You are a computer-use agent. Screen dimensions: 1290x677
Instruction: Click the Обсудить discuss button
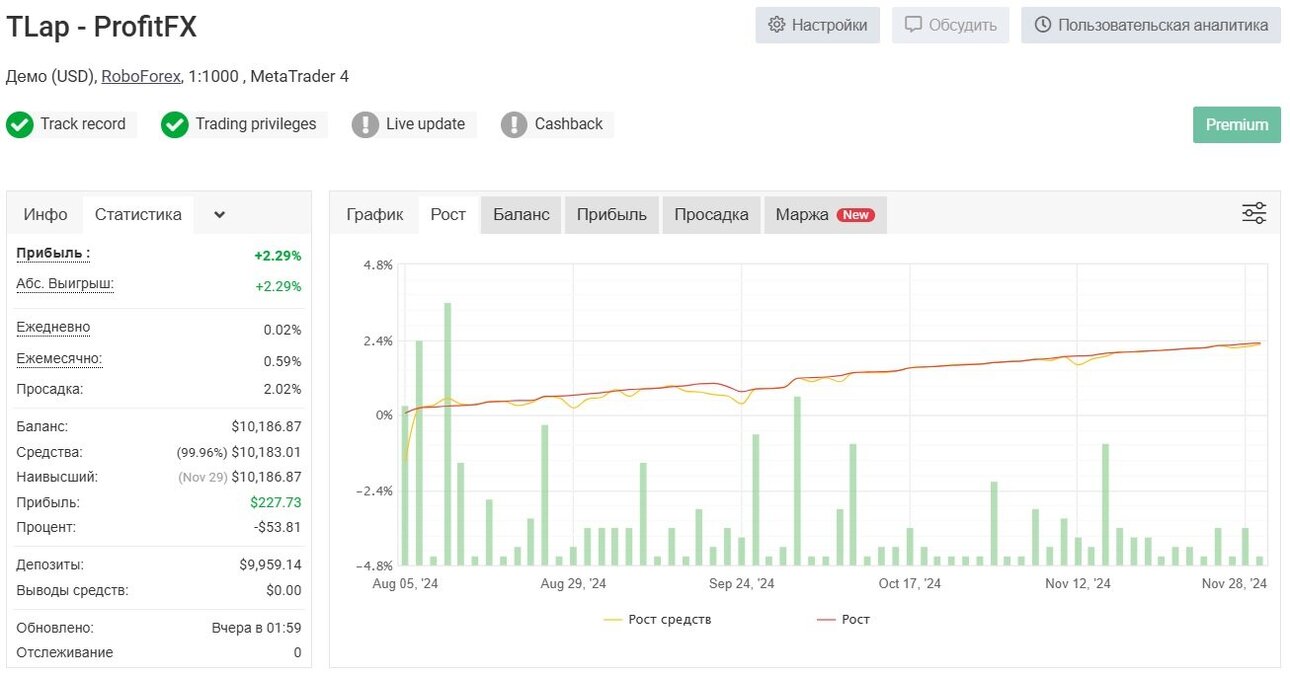coord(951,25)
